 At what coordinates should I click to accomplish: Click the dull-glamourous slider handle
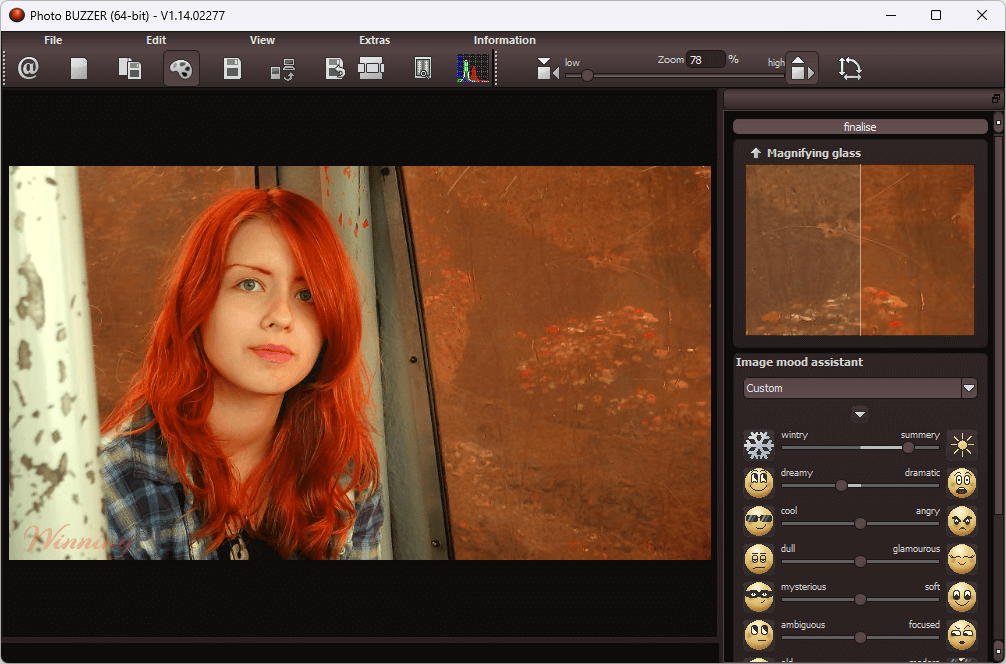pyautogui.click(x=860, y=561)
